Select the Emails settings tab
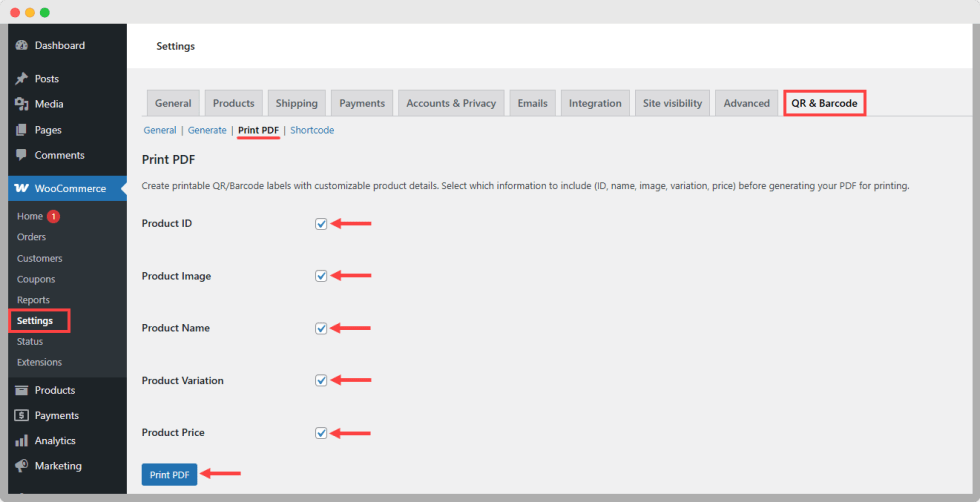 [532, 103]
